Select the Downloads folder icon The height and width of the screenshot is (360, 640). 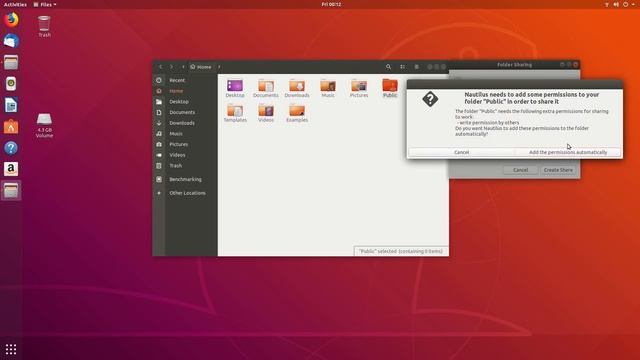click(297, 88)
